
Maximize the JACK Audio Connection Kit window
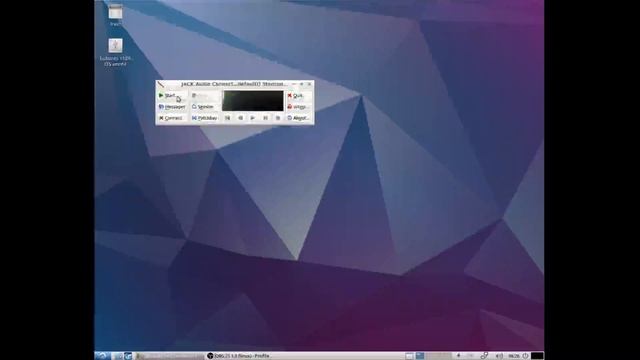[x=302, y=84]
